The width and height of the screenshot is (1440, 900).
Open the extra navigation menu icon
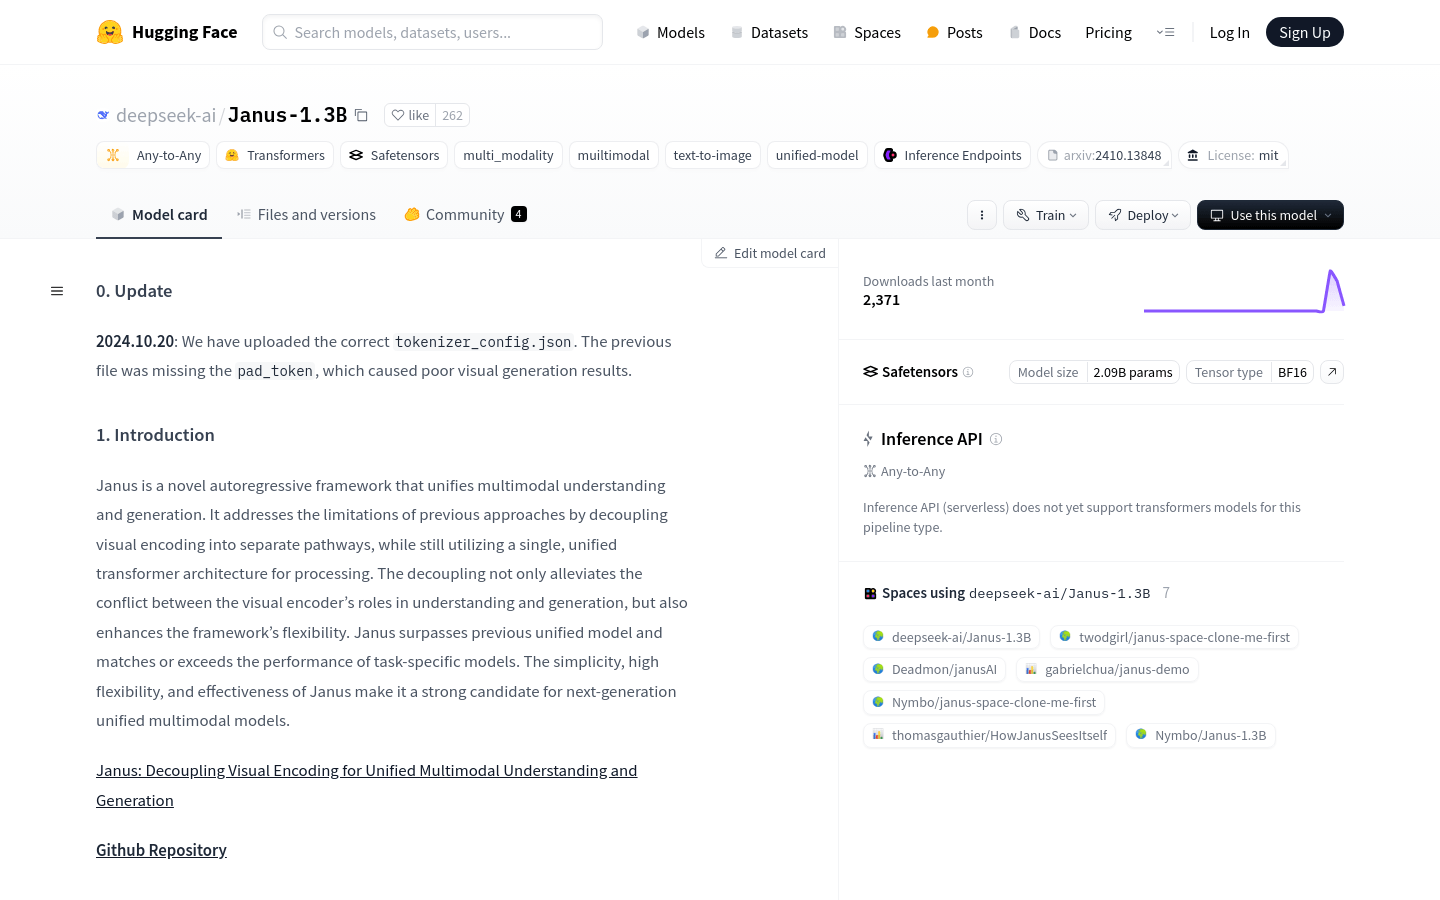pos(1165,32)
